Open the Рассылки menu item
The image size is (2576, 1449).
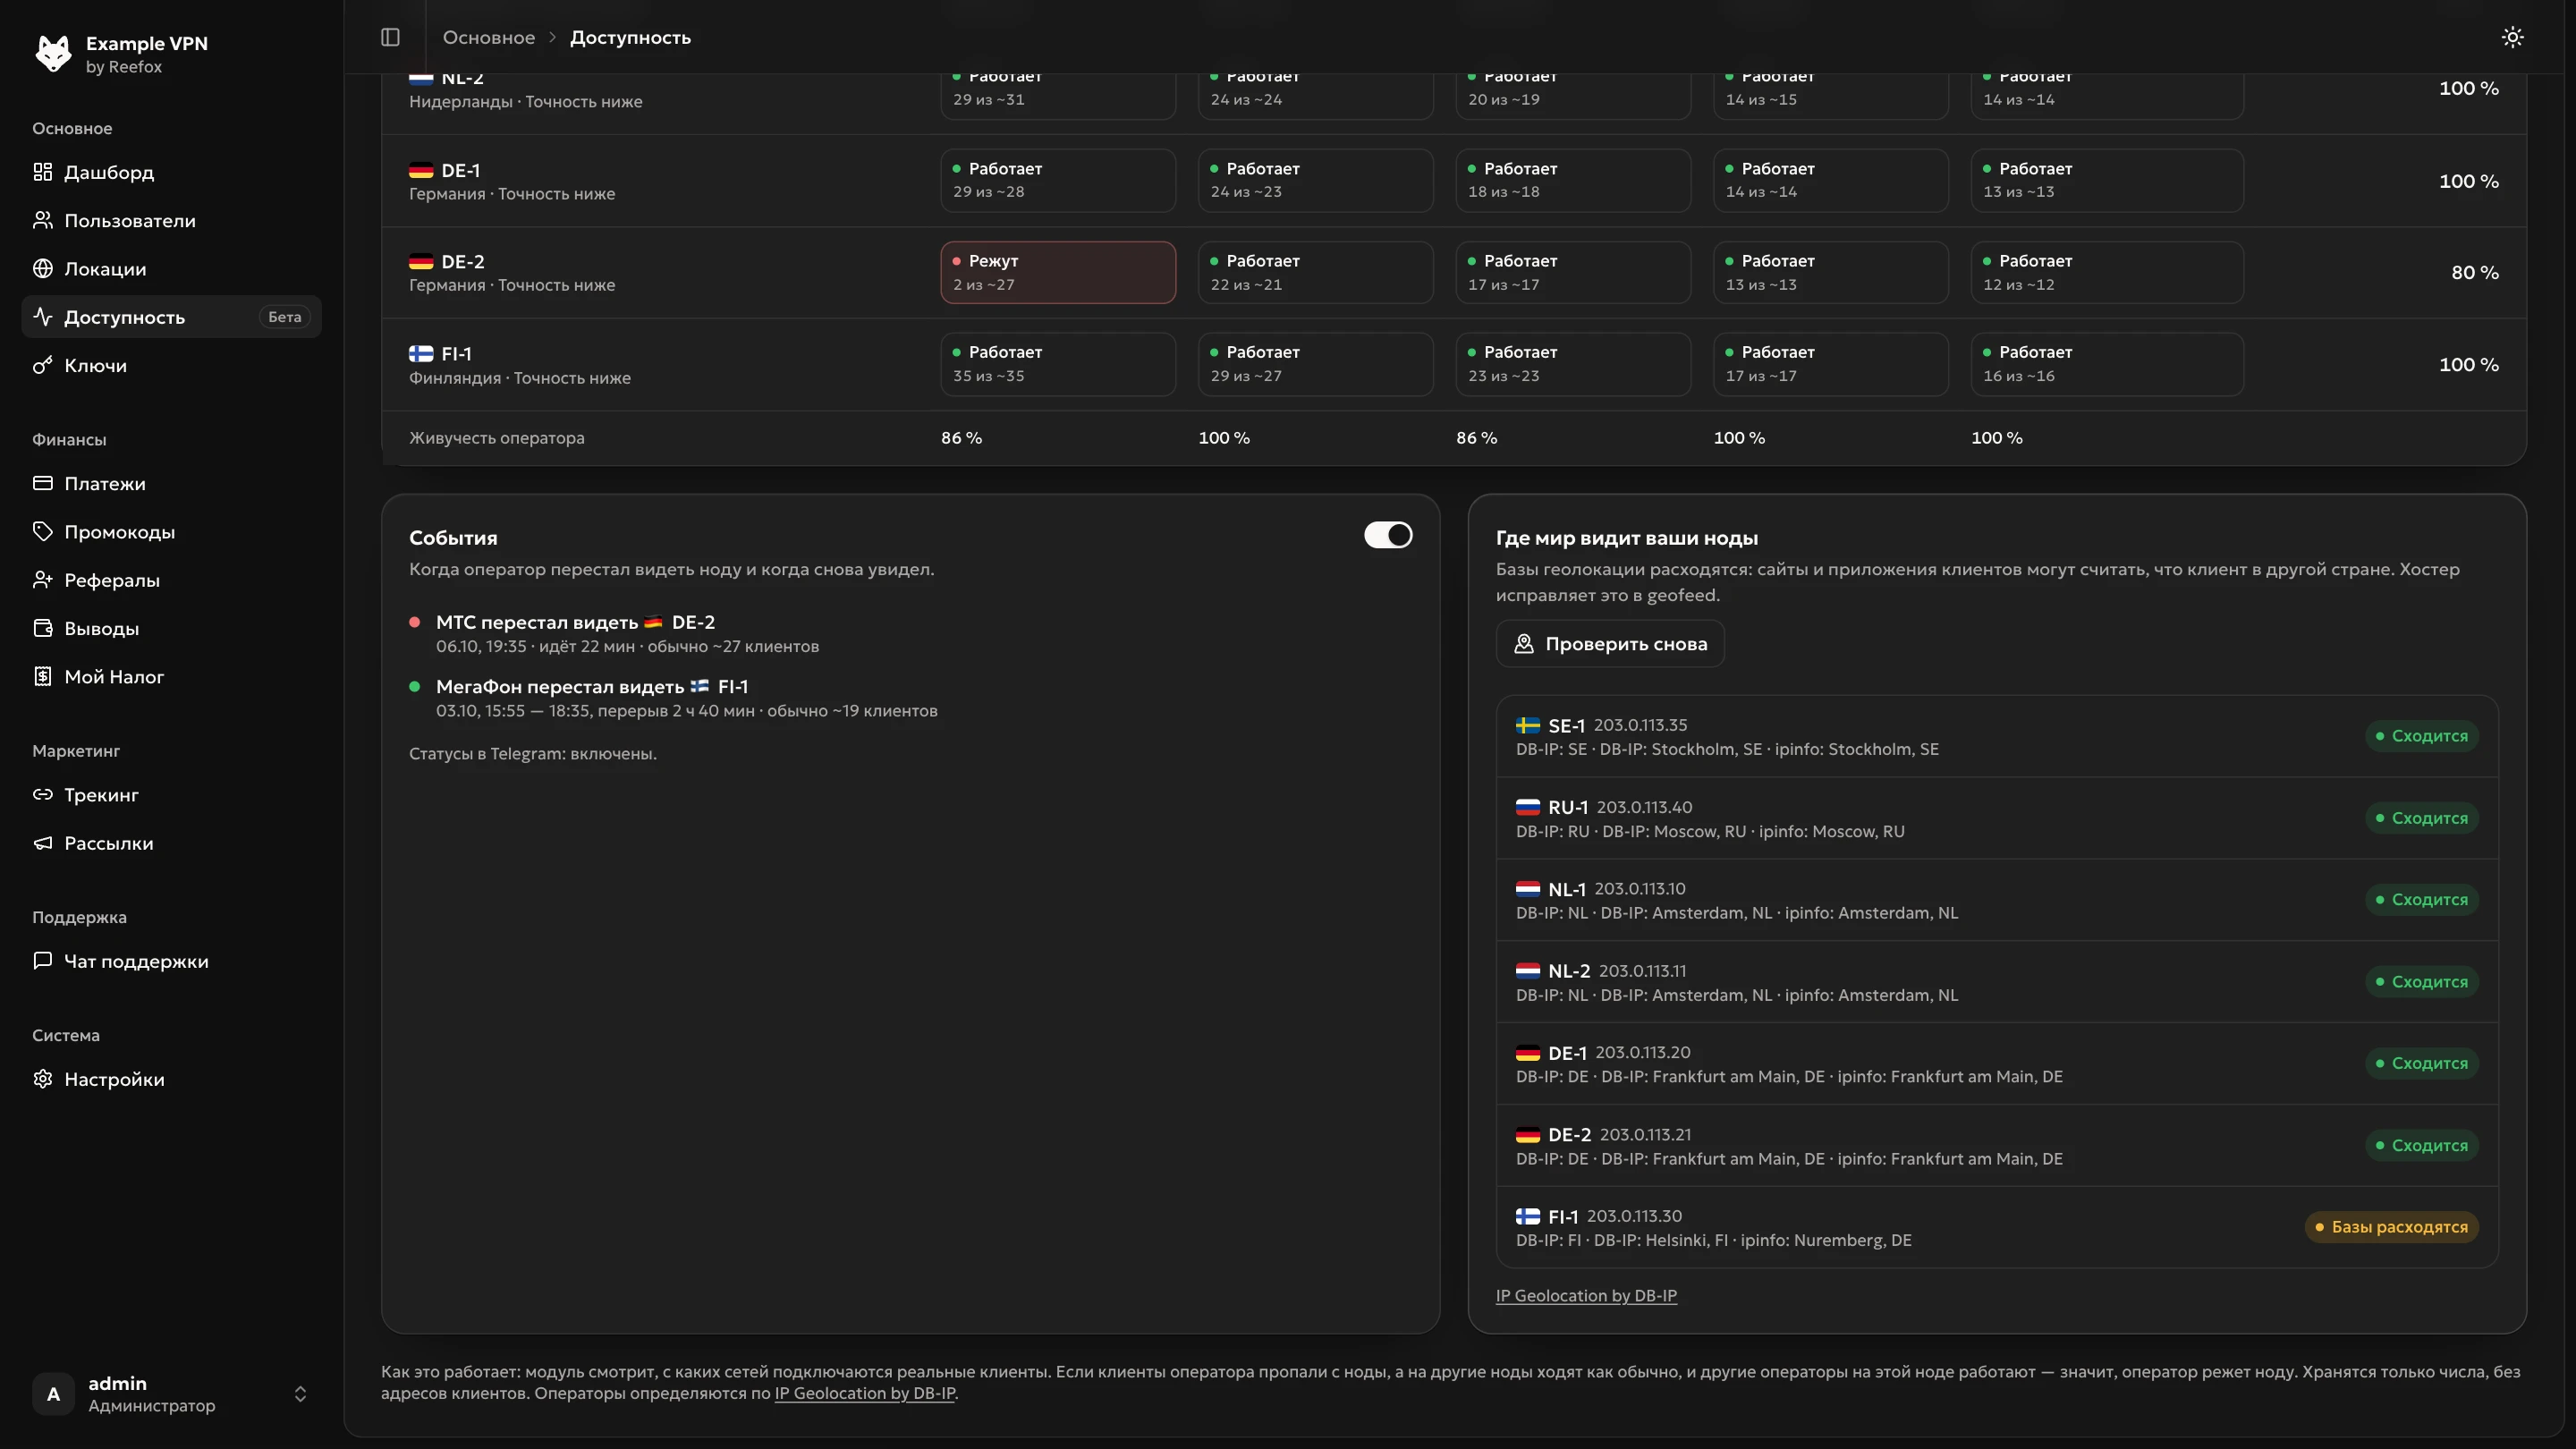pos(171,843)
